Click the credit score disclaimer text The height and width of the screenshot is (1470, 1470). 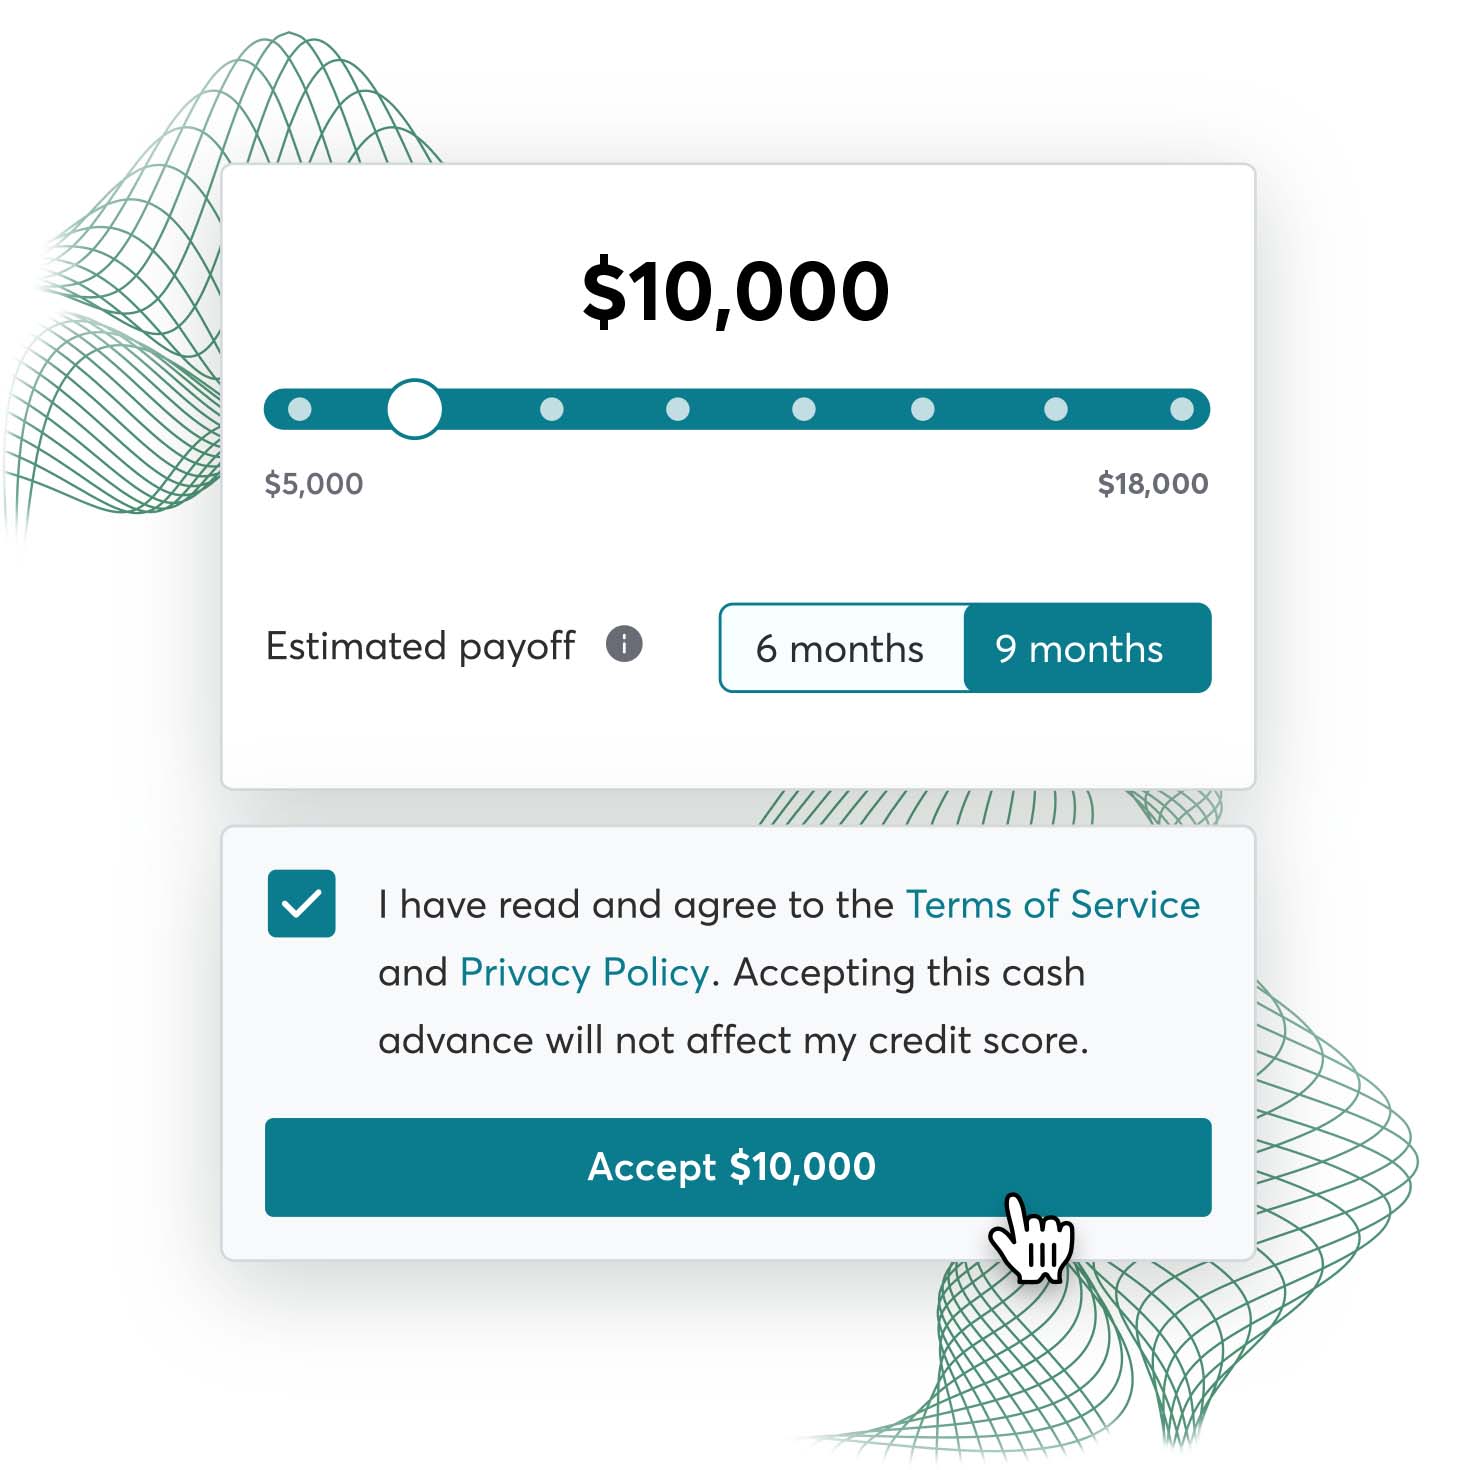(733, 1040)
